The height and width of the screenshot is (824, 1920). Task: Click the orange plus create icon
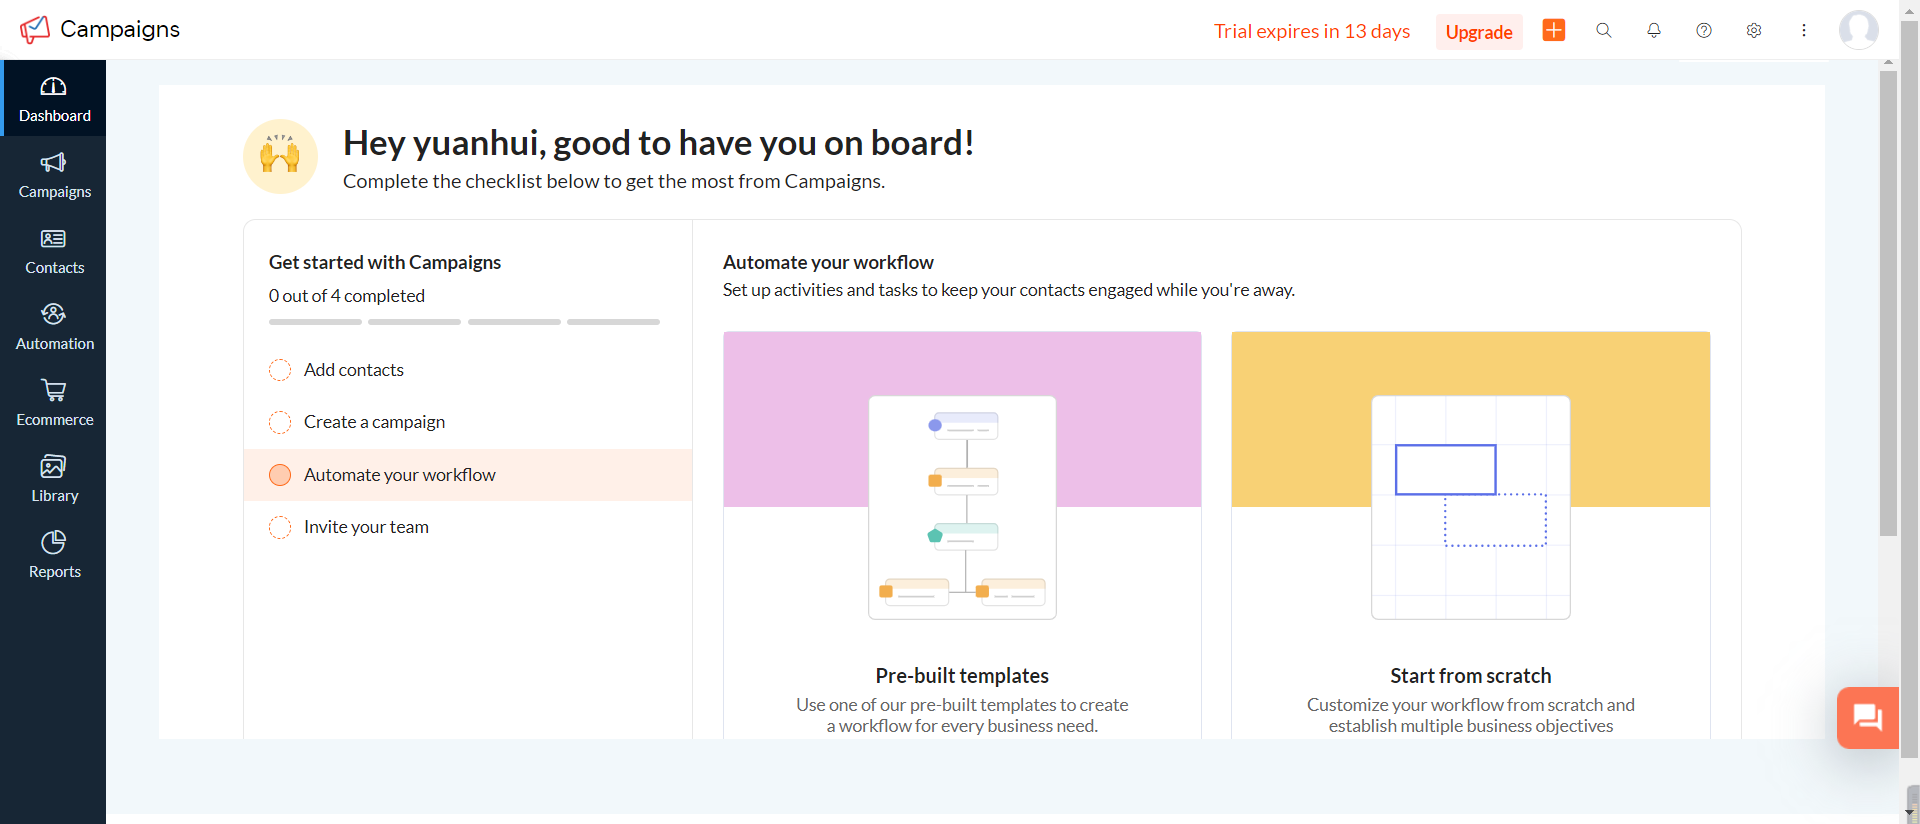point(1554,30)
